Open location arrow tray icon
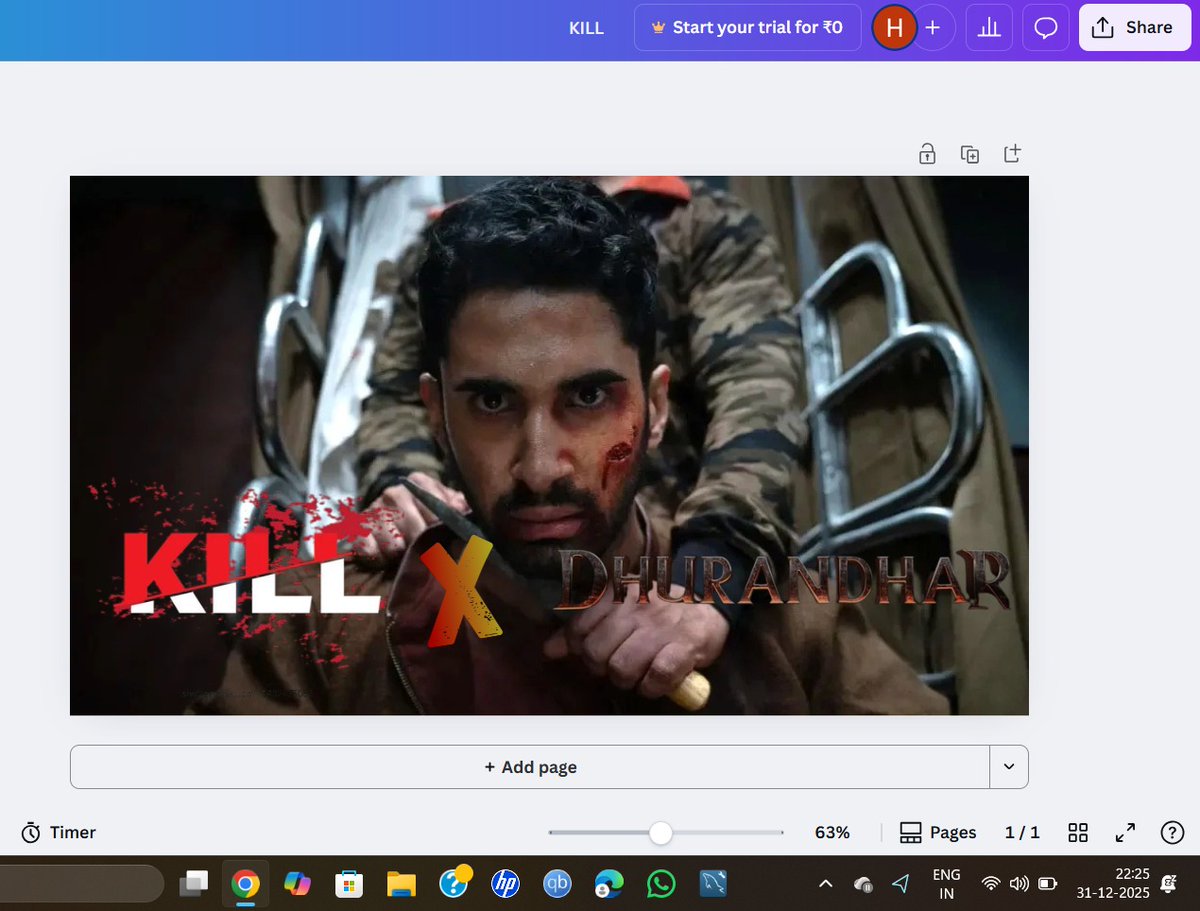The image size is (1200, 911). point(901,883)
